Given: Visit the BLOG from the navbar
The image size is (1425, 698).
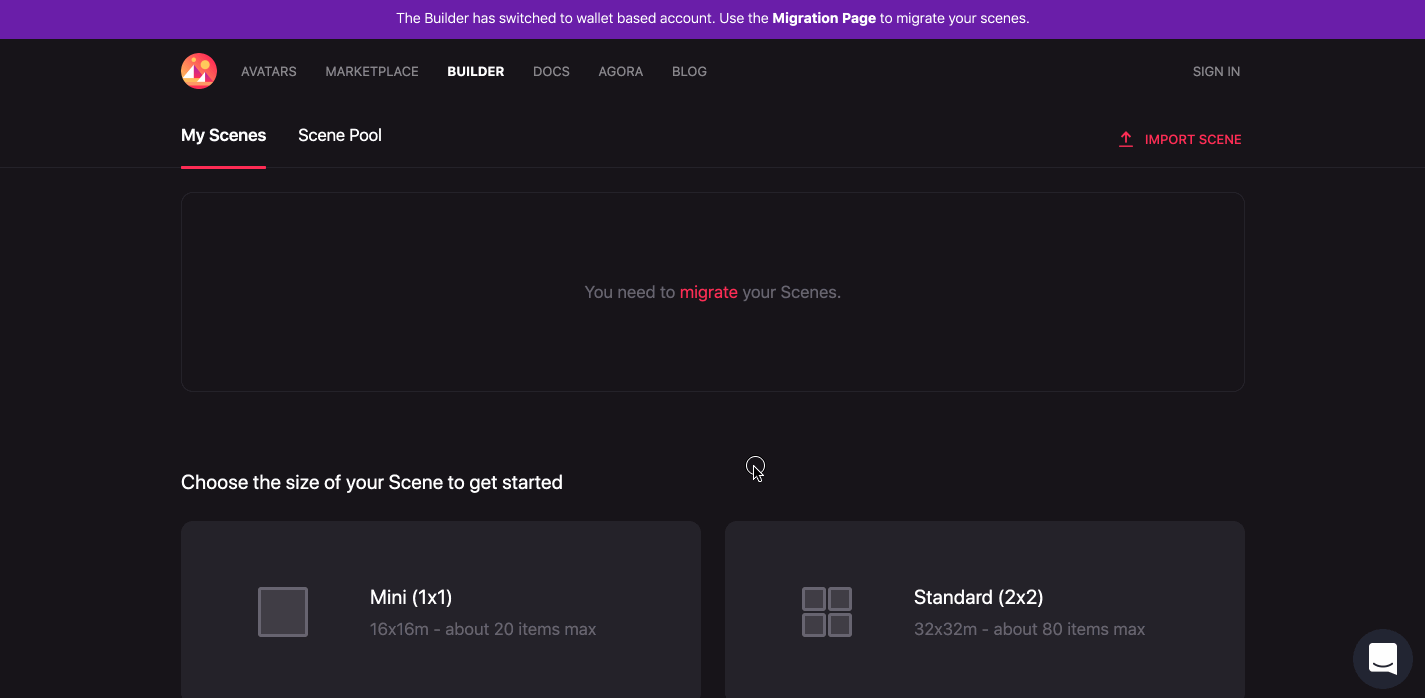Looking at the screenshot, I should pos(689,71).
